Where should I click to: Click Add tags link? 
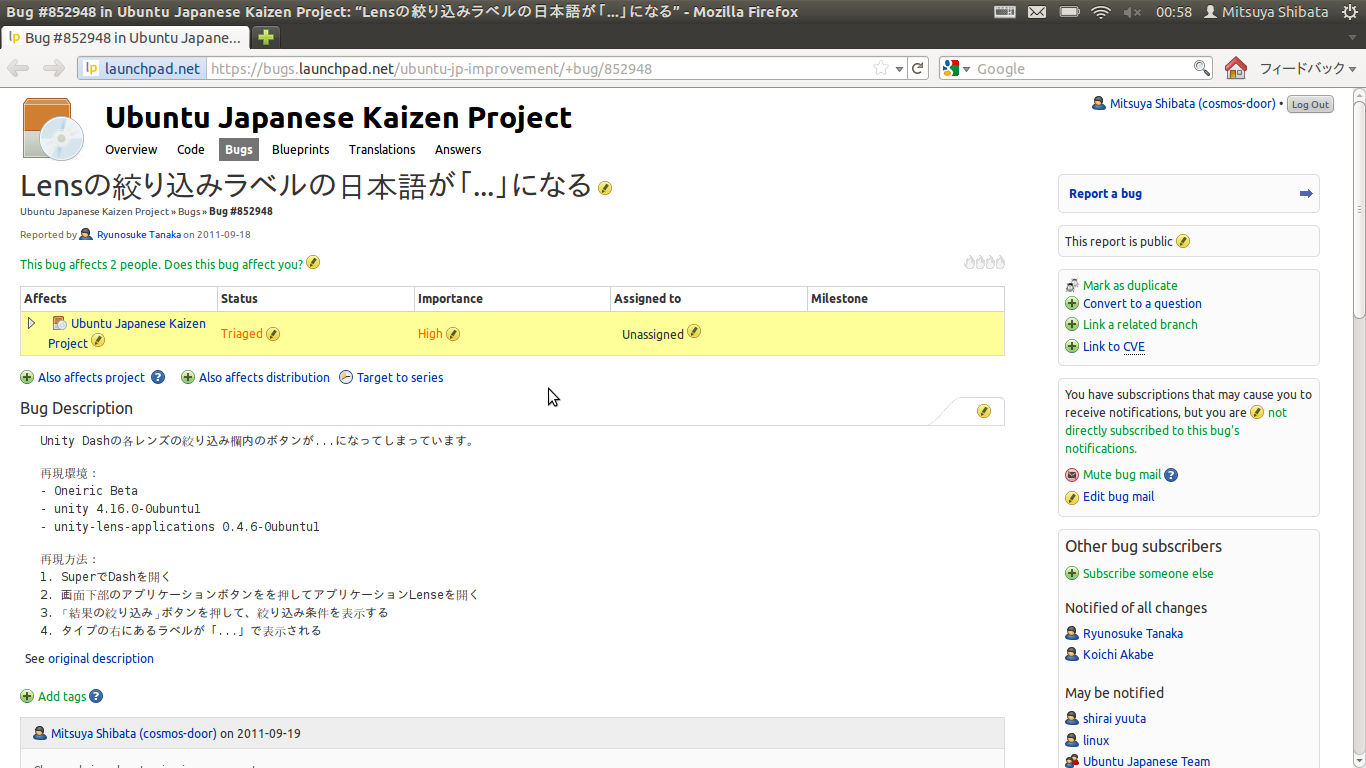tap(62, 696)
